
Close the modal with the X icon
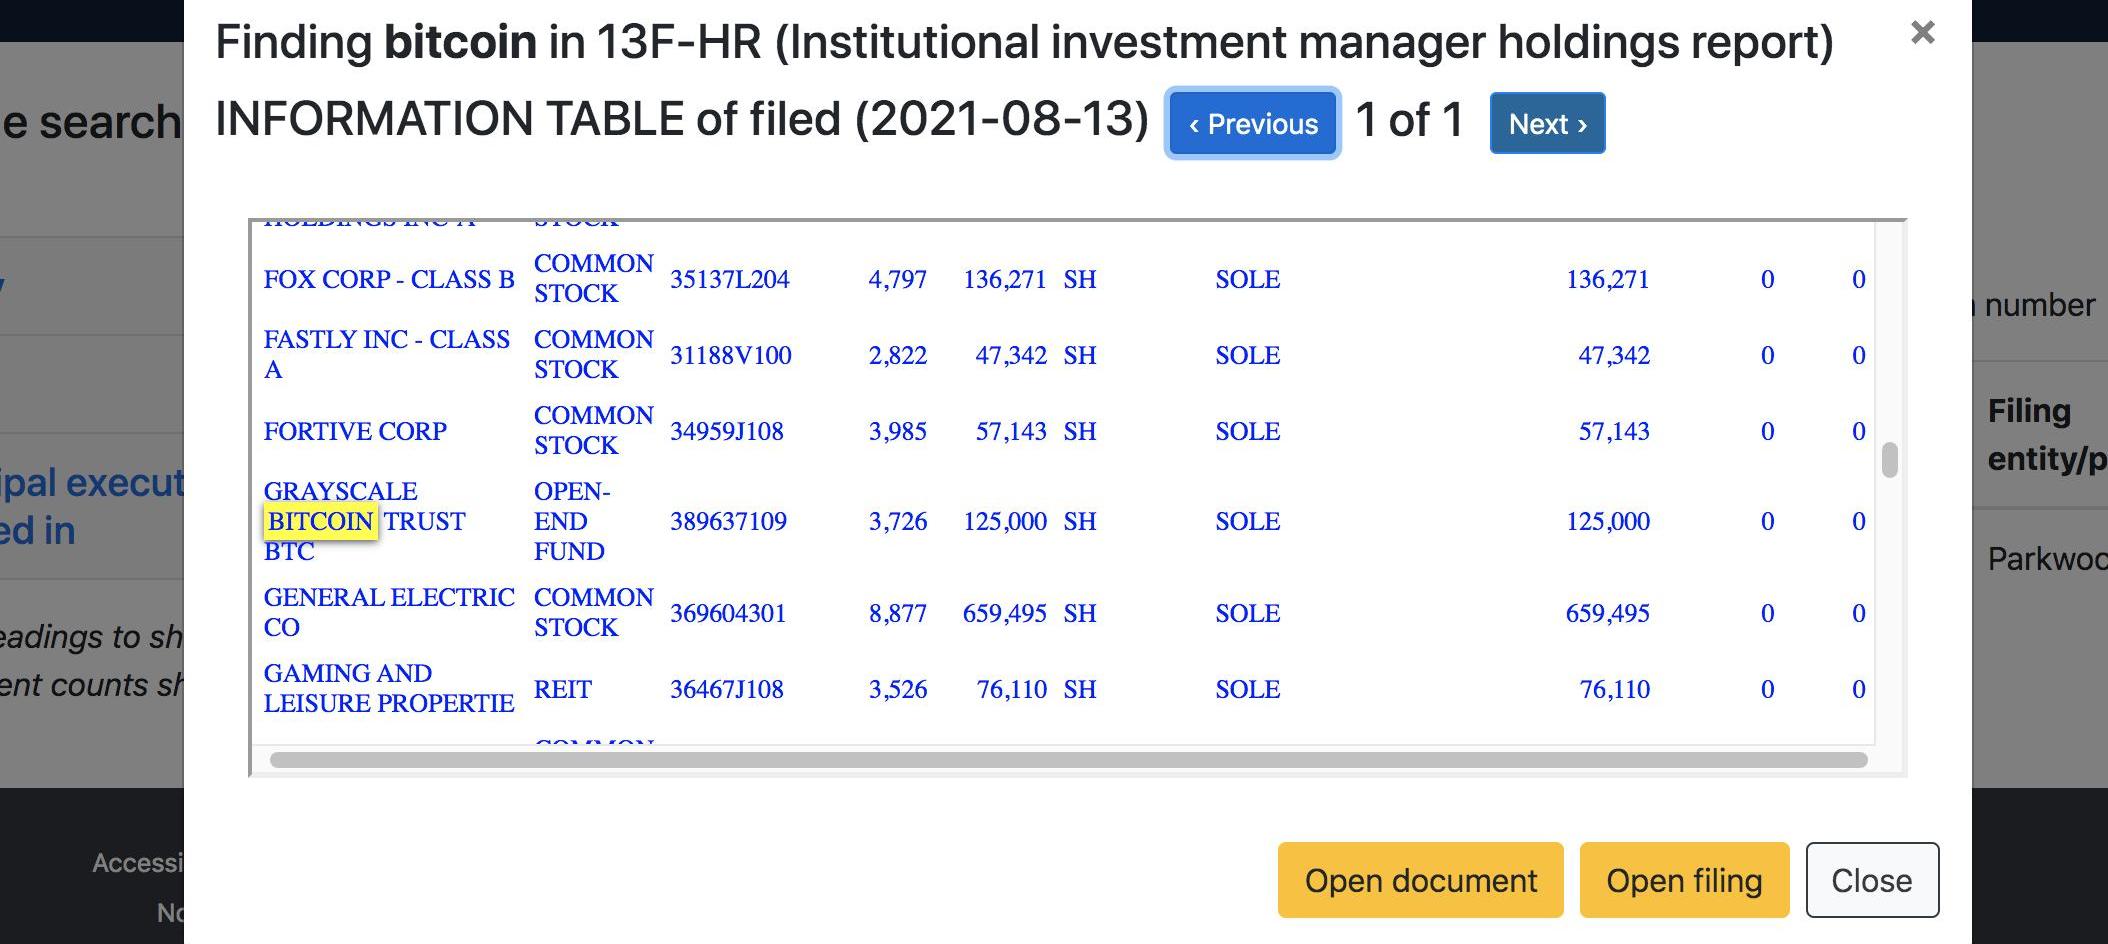[1922, 33]
